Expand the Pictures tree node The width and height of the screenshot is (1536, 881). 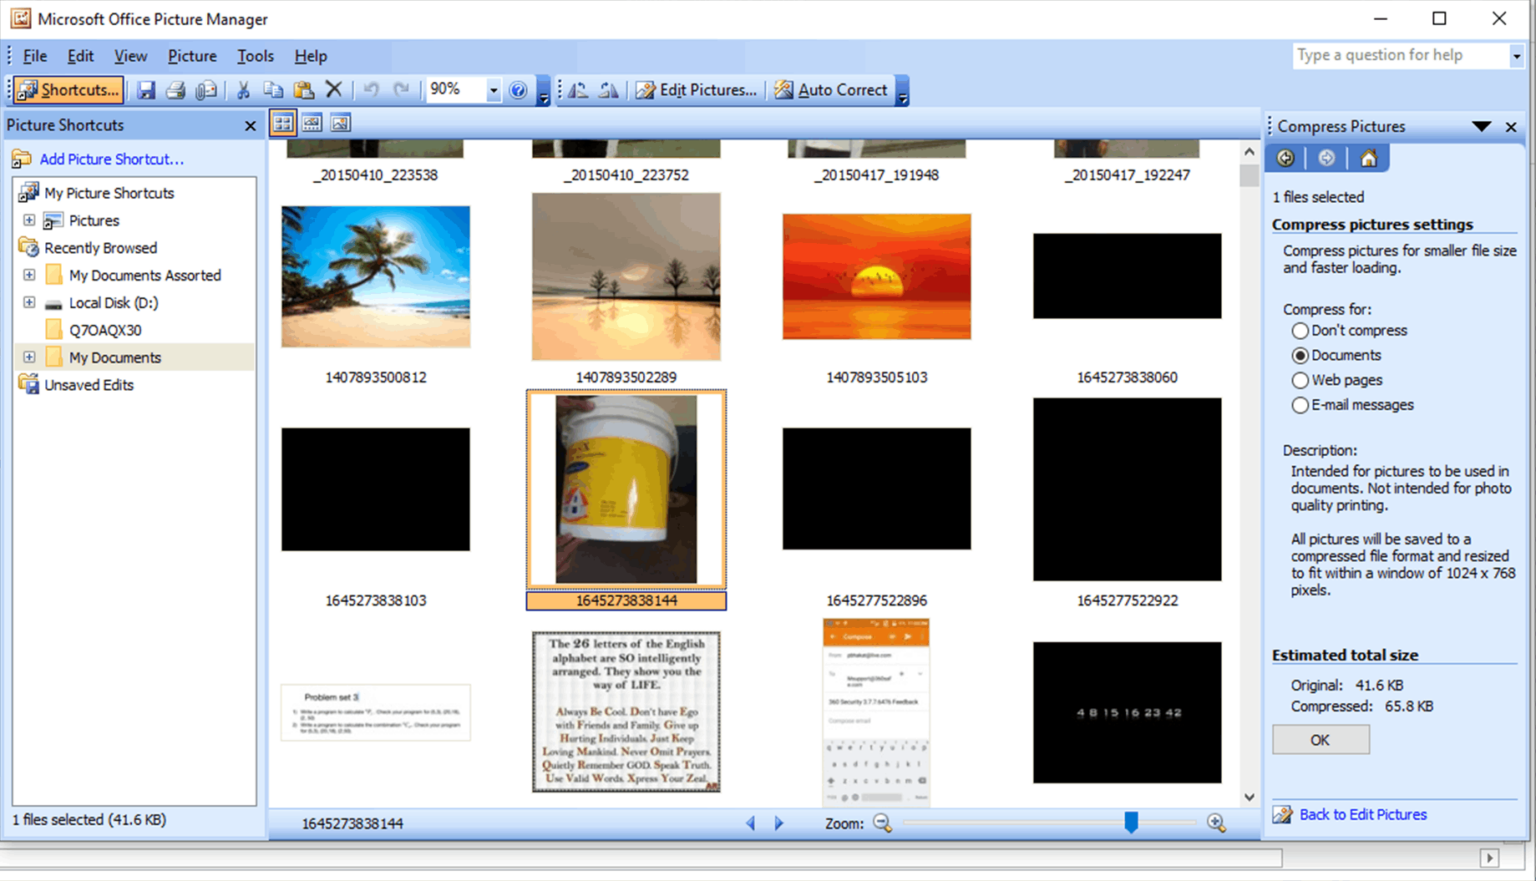tap(29, 220)
